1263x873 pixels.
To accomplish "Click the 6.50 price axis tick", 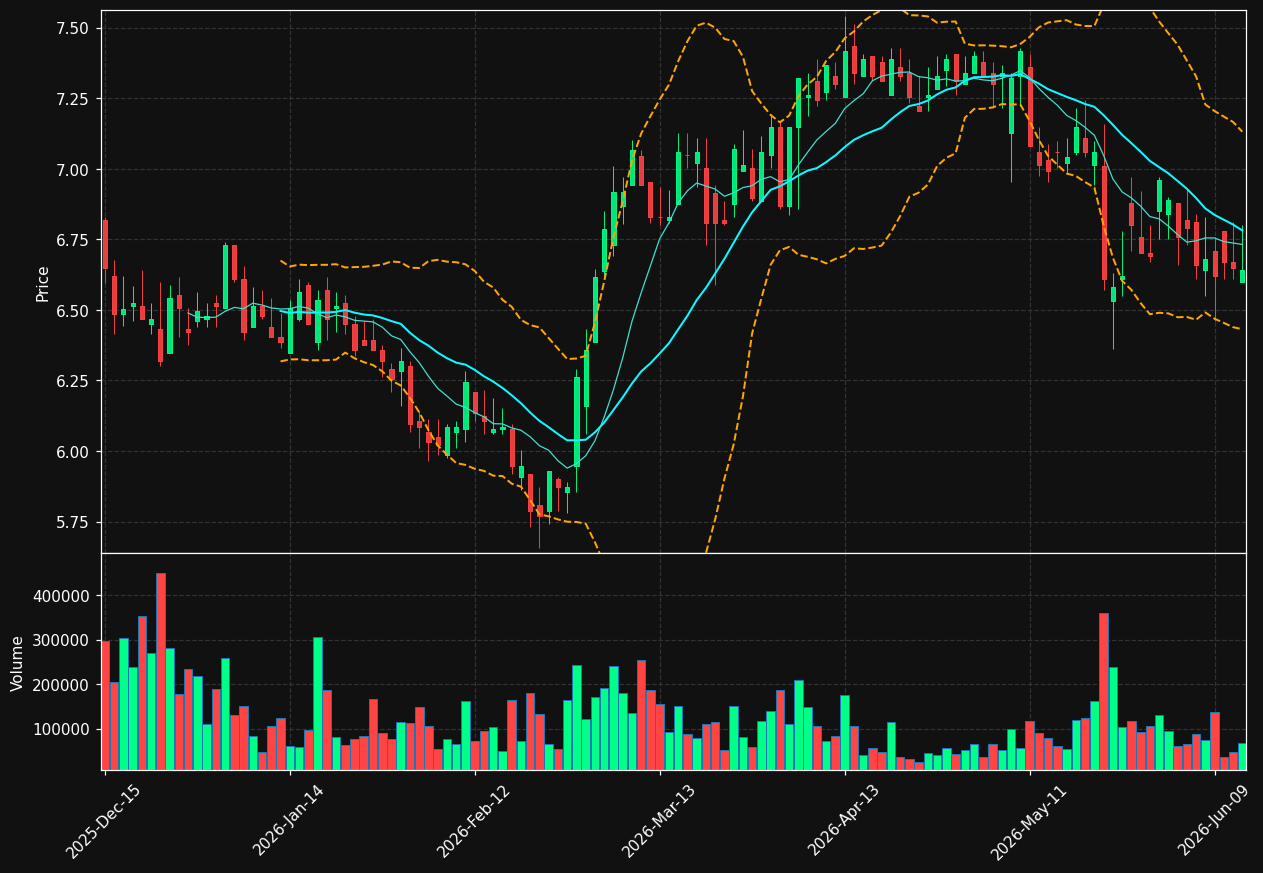I will (x=73, y=311).
